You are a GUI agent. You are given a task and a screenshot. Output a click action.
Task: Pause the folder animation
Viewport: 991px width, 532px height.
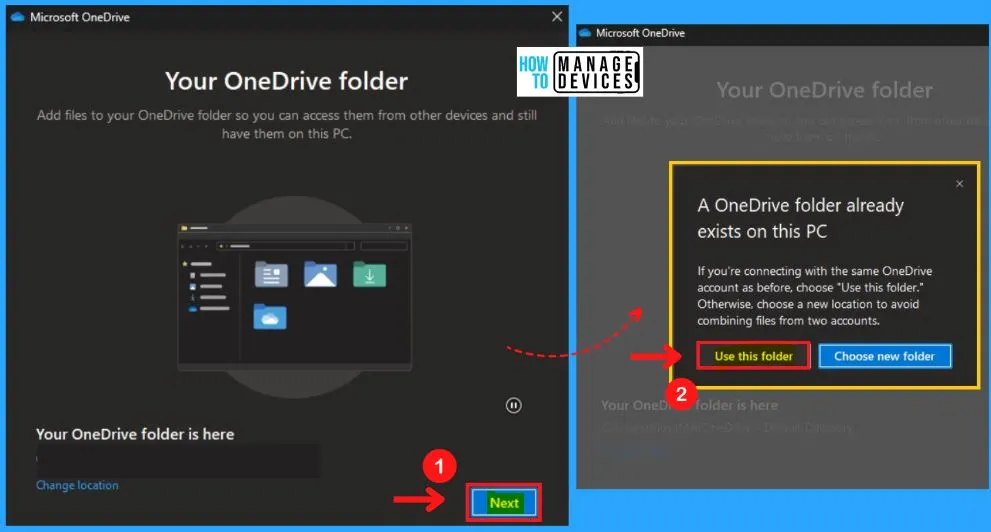(514, 406)
